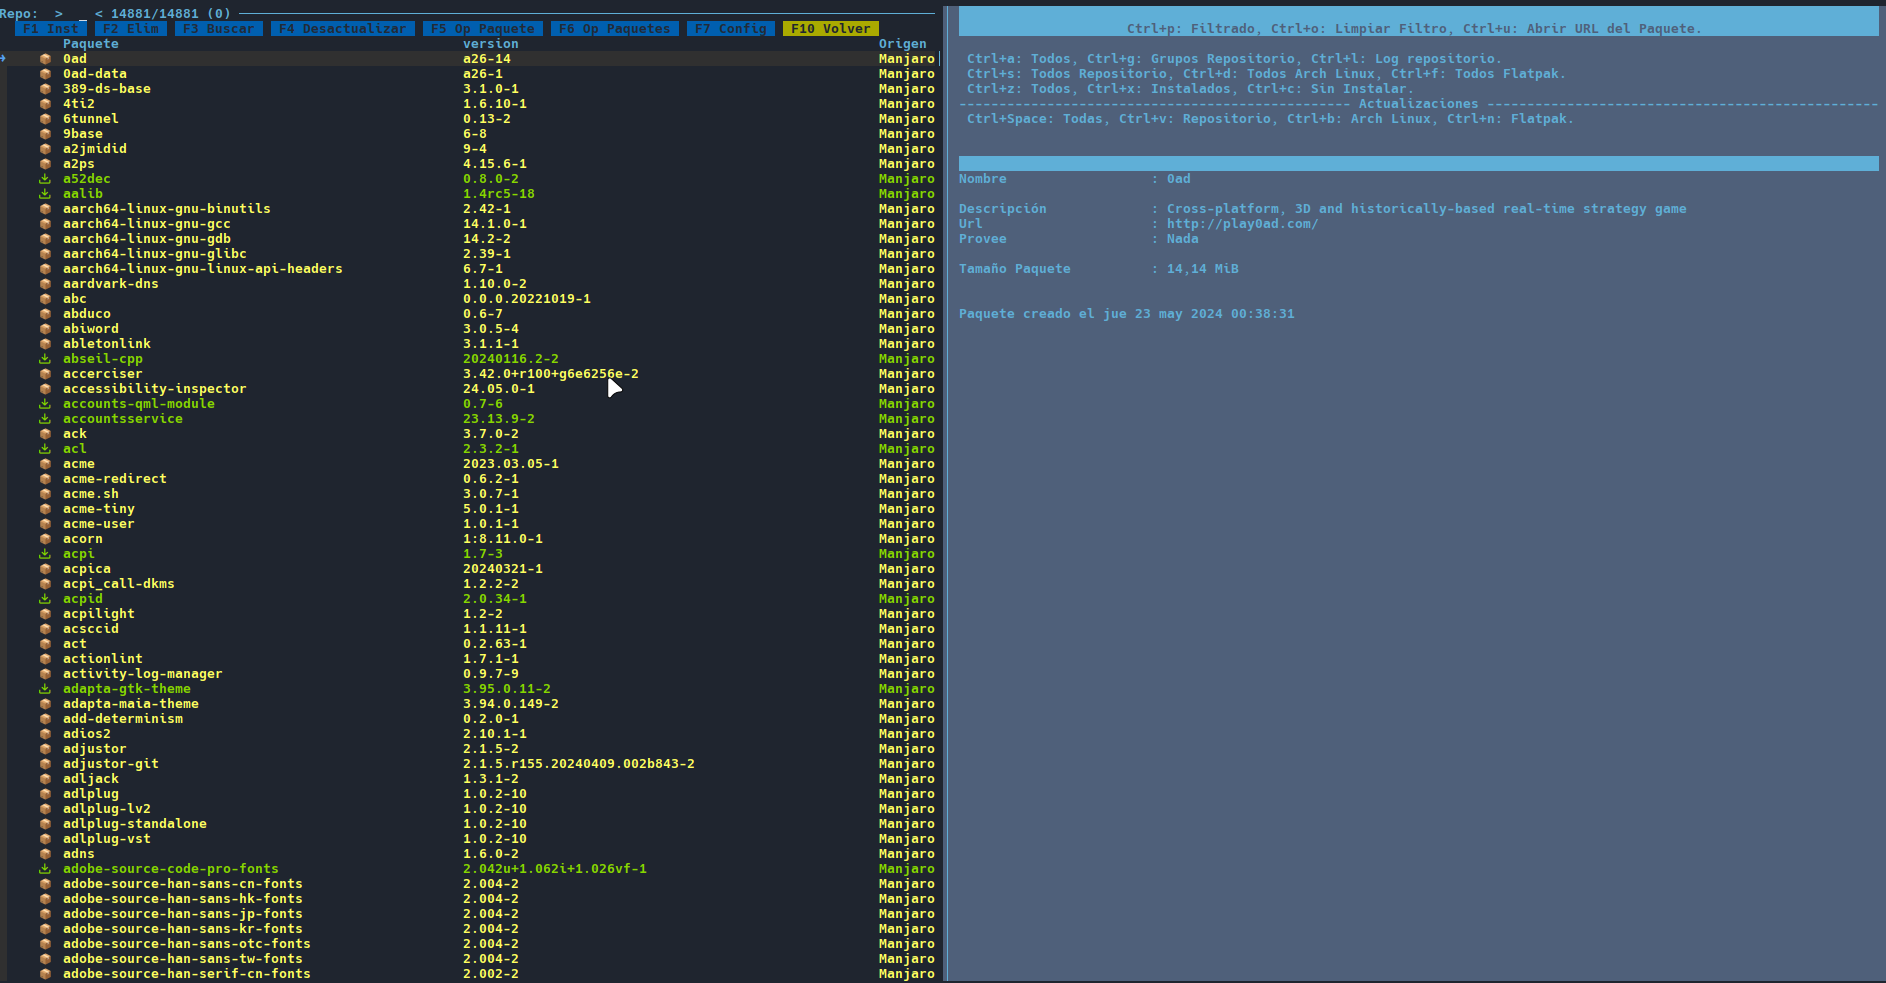Click the version column header
Screen dimensions: 1886x983
coord(491,44)
